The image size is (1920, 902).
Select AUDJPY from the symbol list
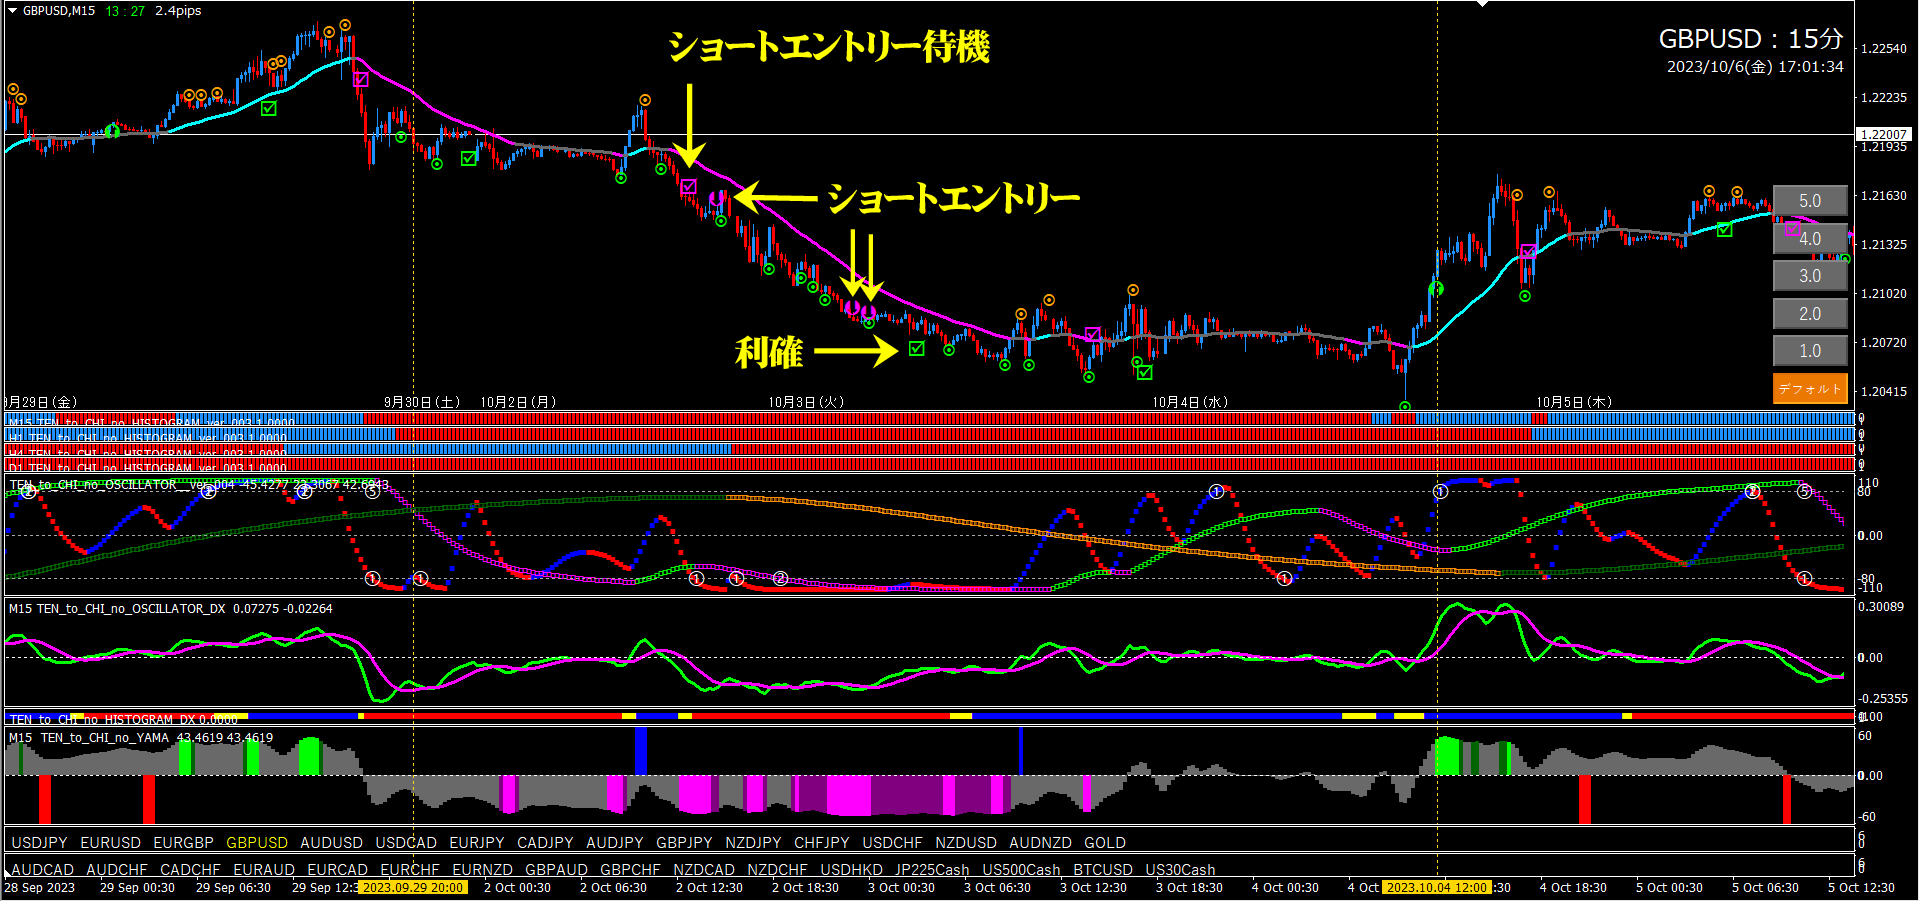click(x=615, y=843)
